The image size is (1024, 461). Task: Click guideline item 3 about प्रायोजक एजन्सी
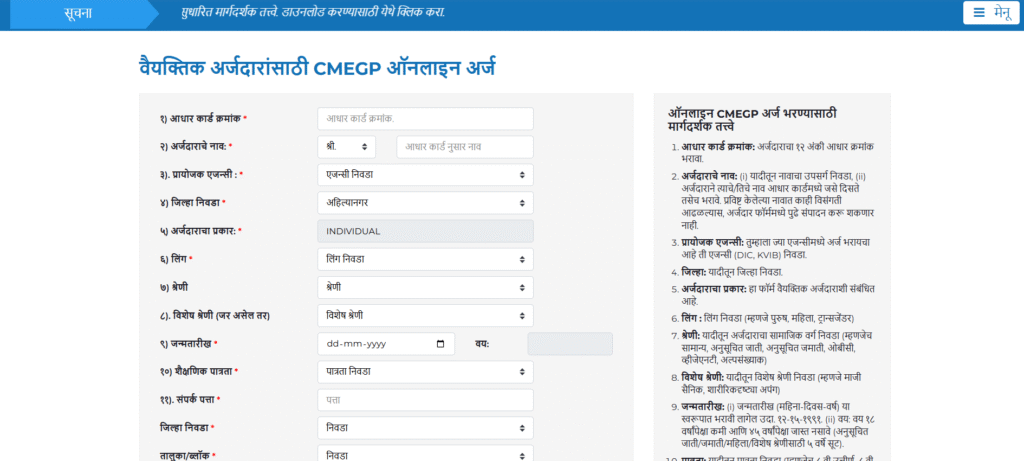coord(777,248)
